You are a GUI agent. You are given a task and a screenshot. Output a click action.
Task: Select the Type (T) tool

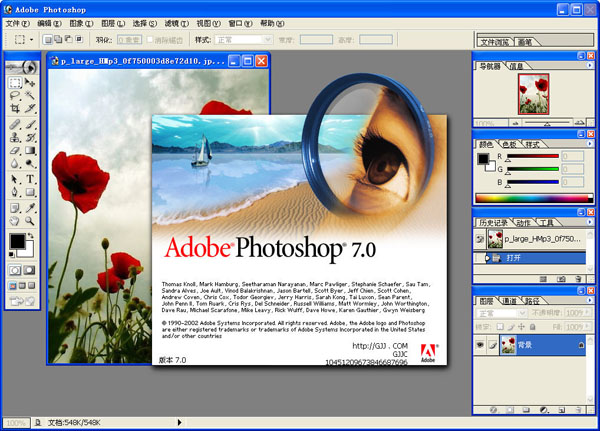[x=31, y=179]
